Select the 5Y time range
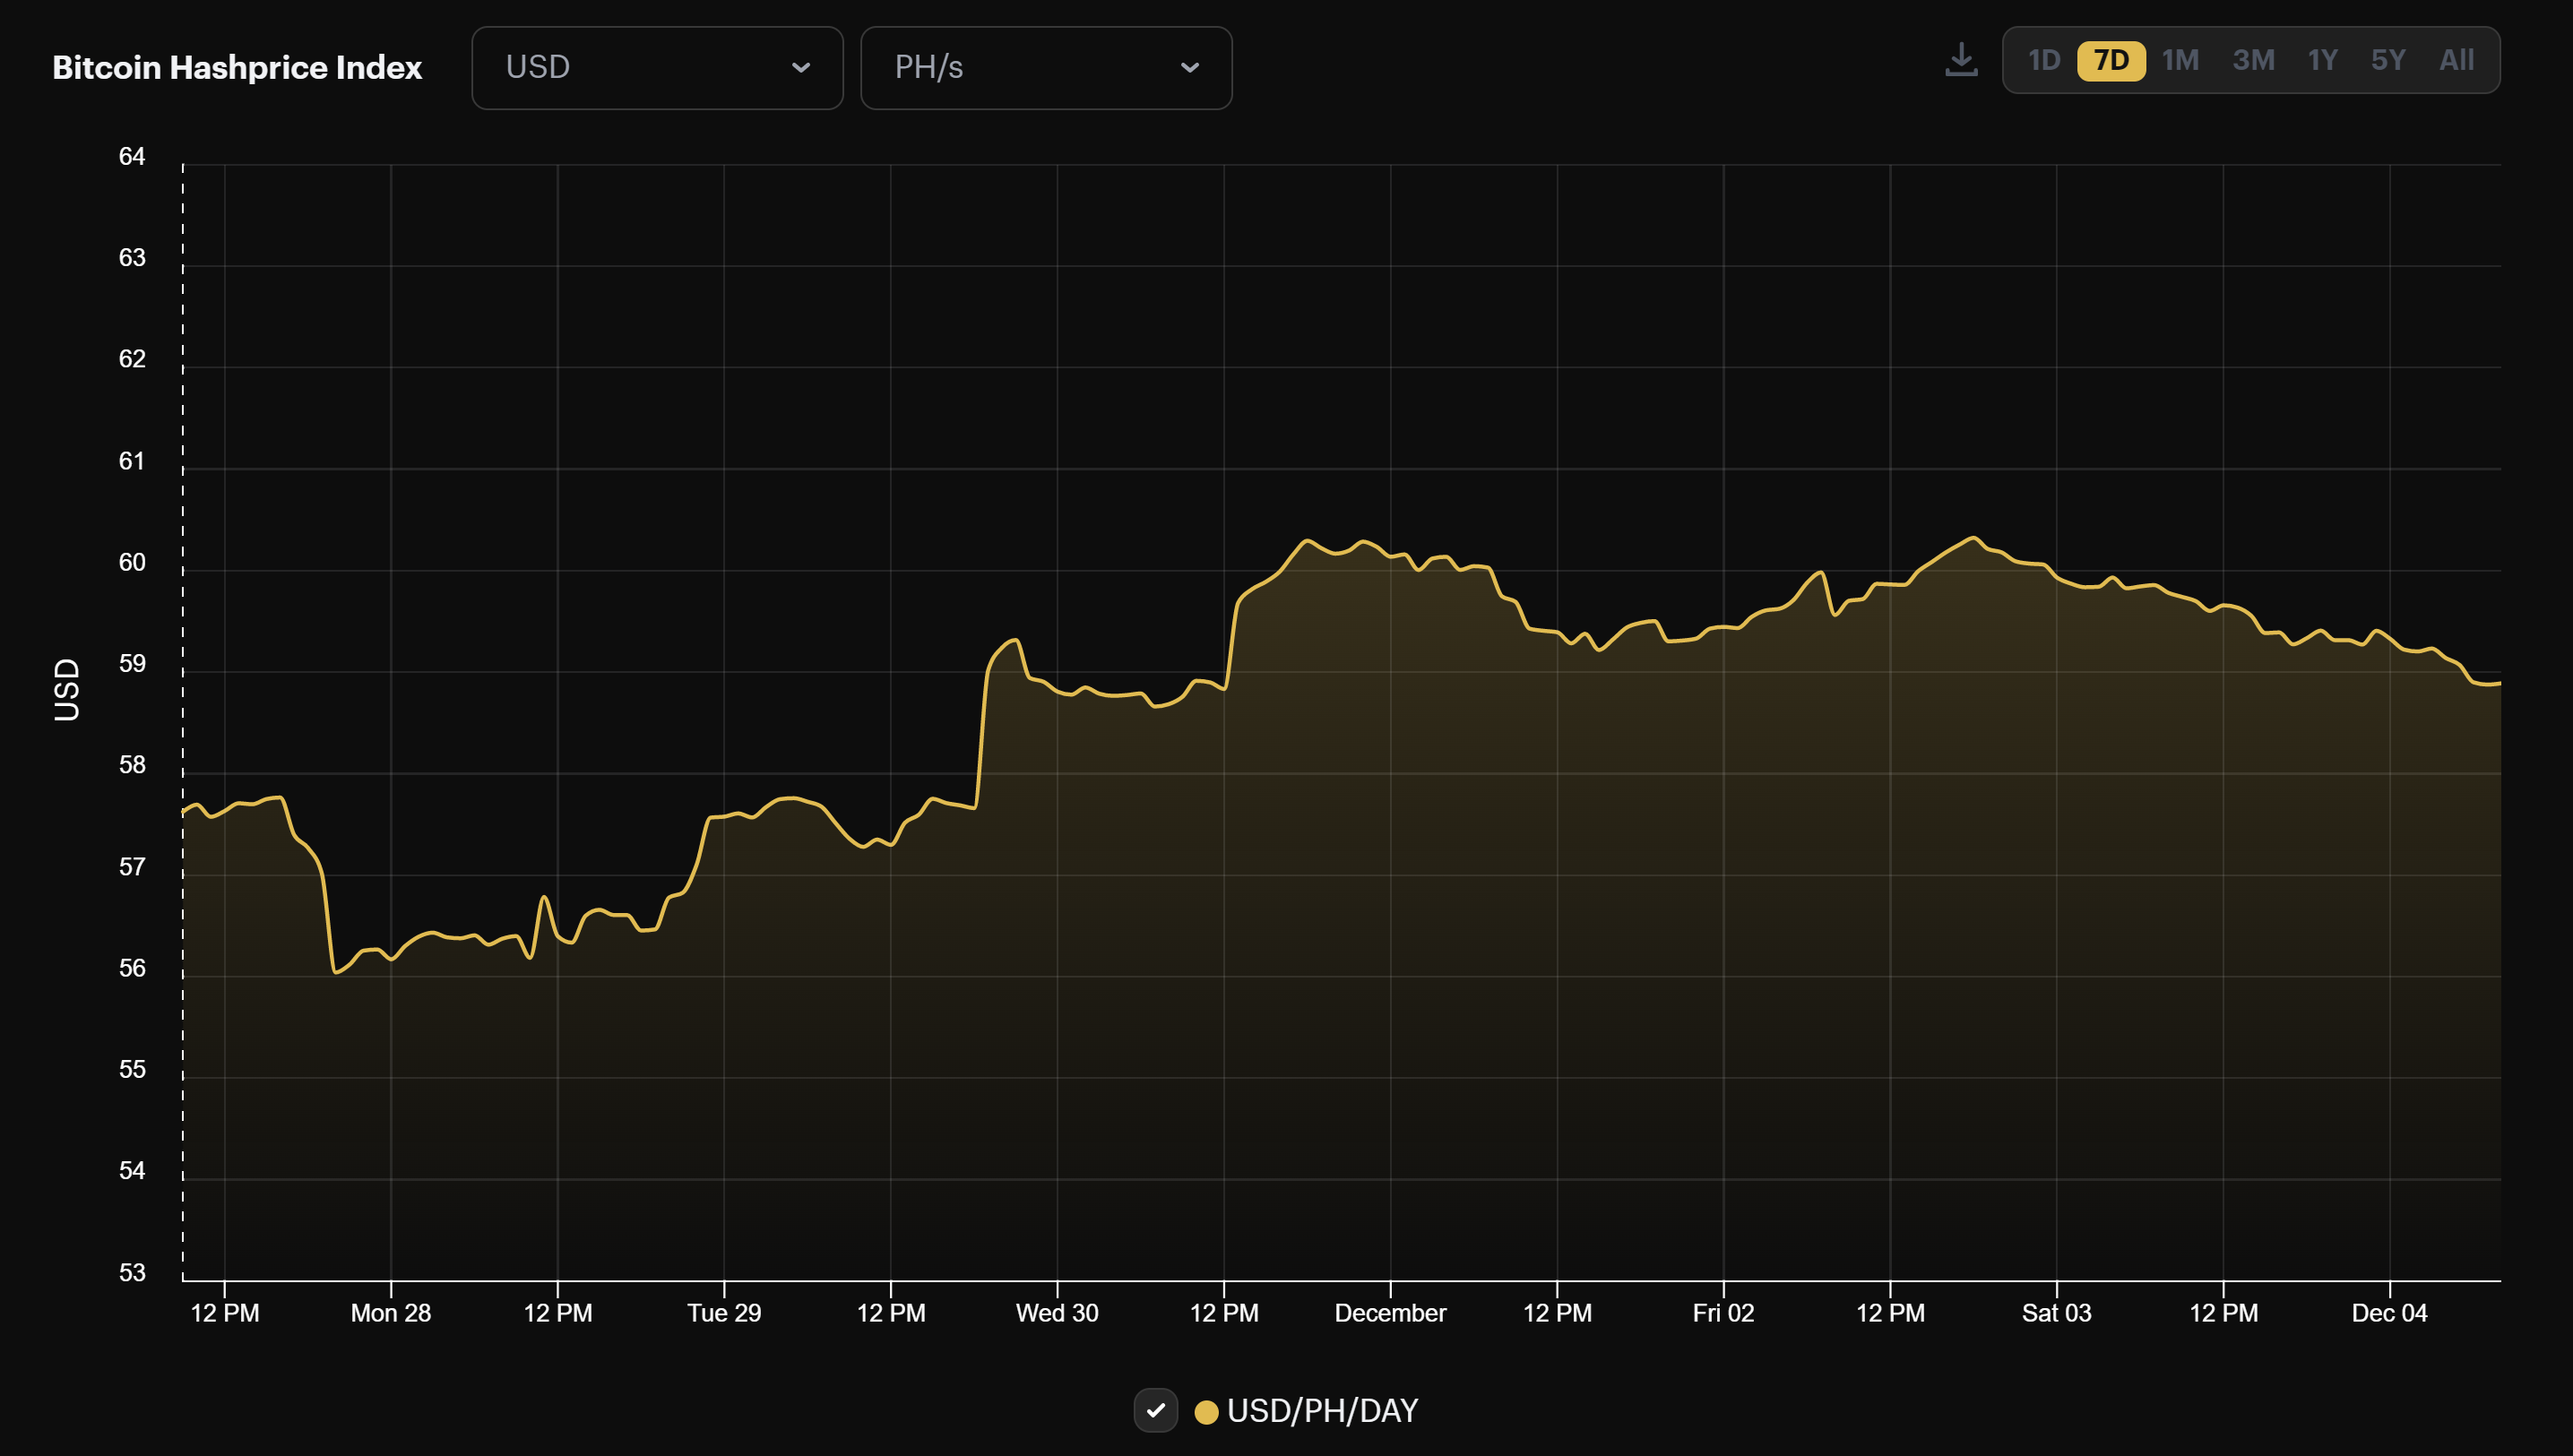Image resolution: width=2573 pixels, height=1456 pixels. tap(2389, 60)
